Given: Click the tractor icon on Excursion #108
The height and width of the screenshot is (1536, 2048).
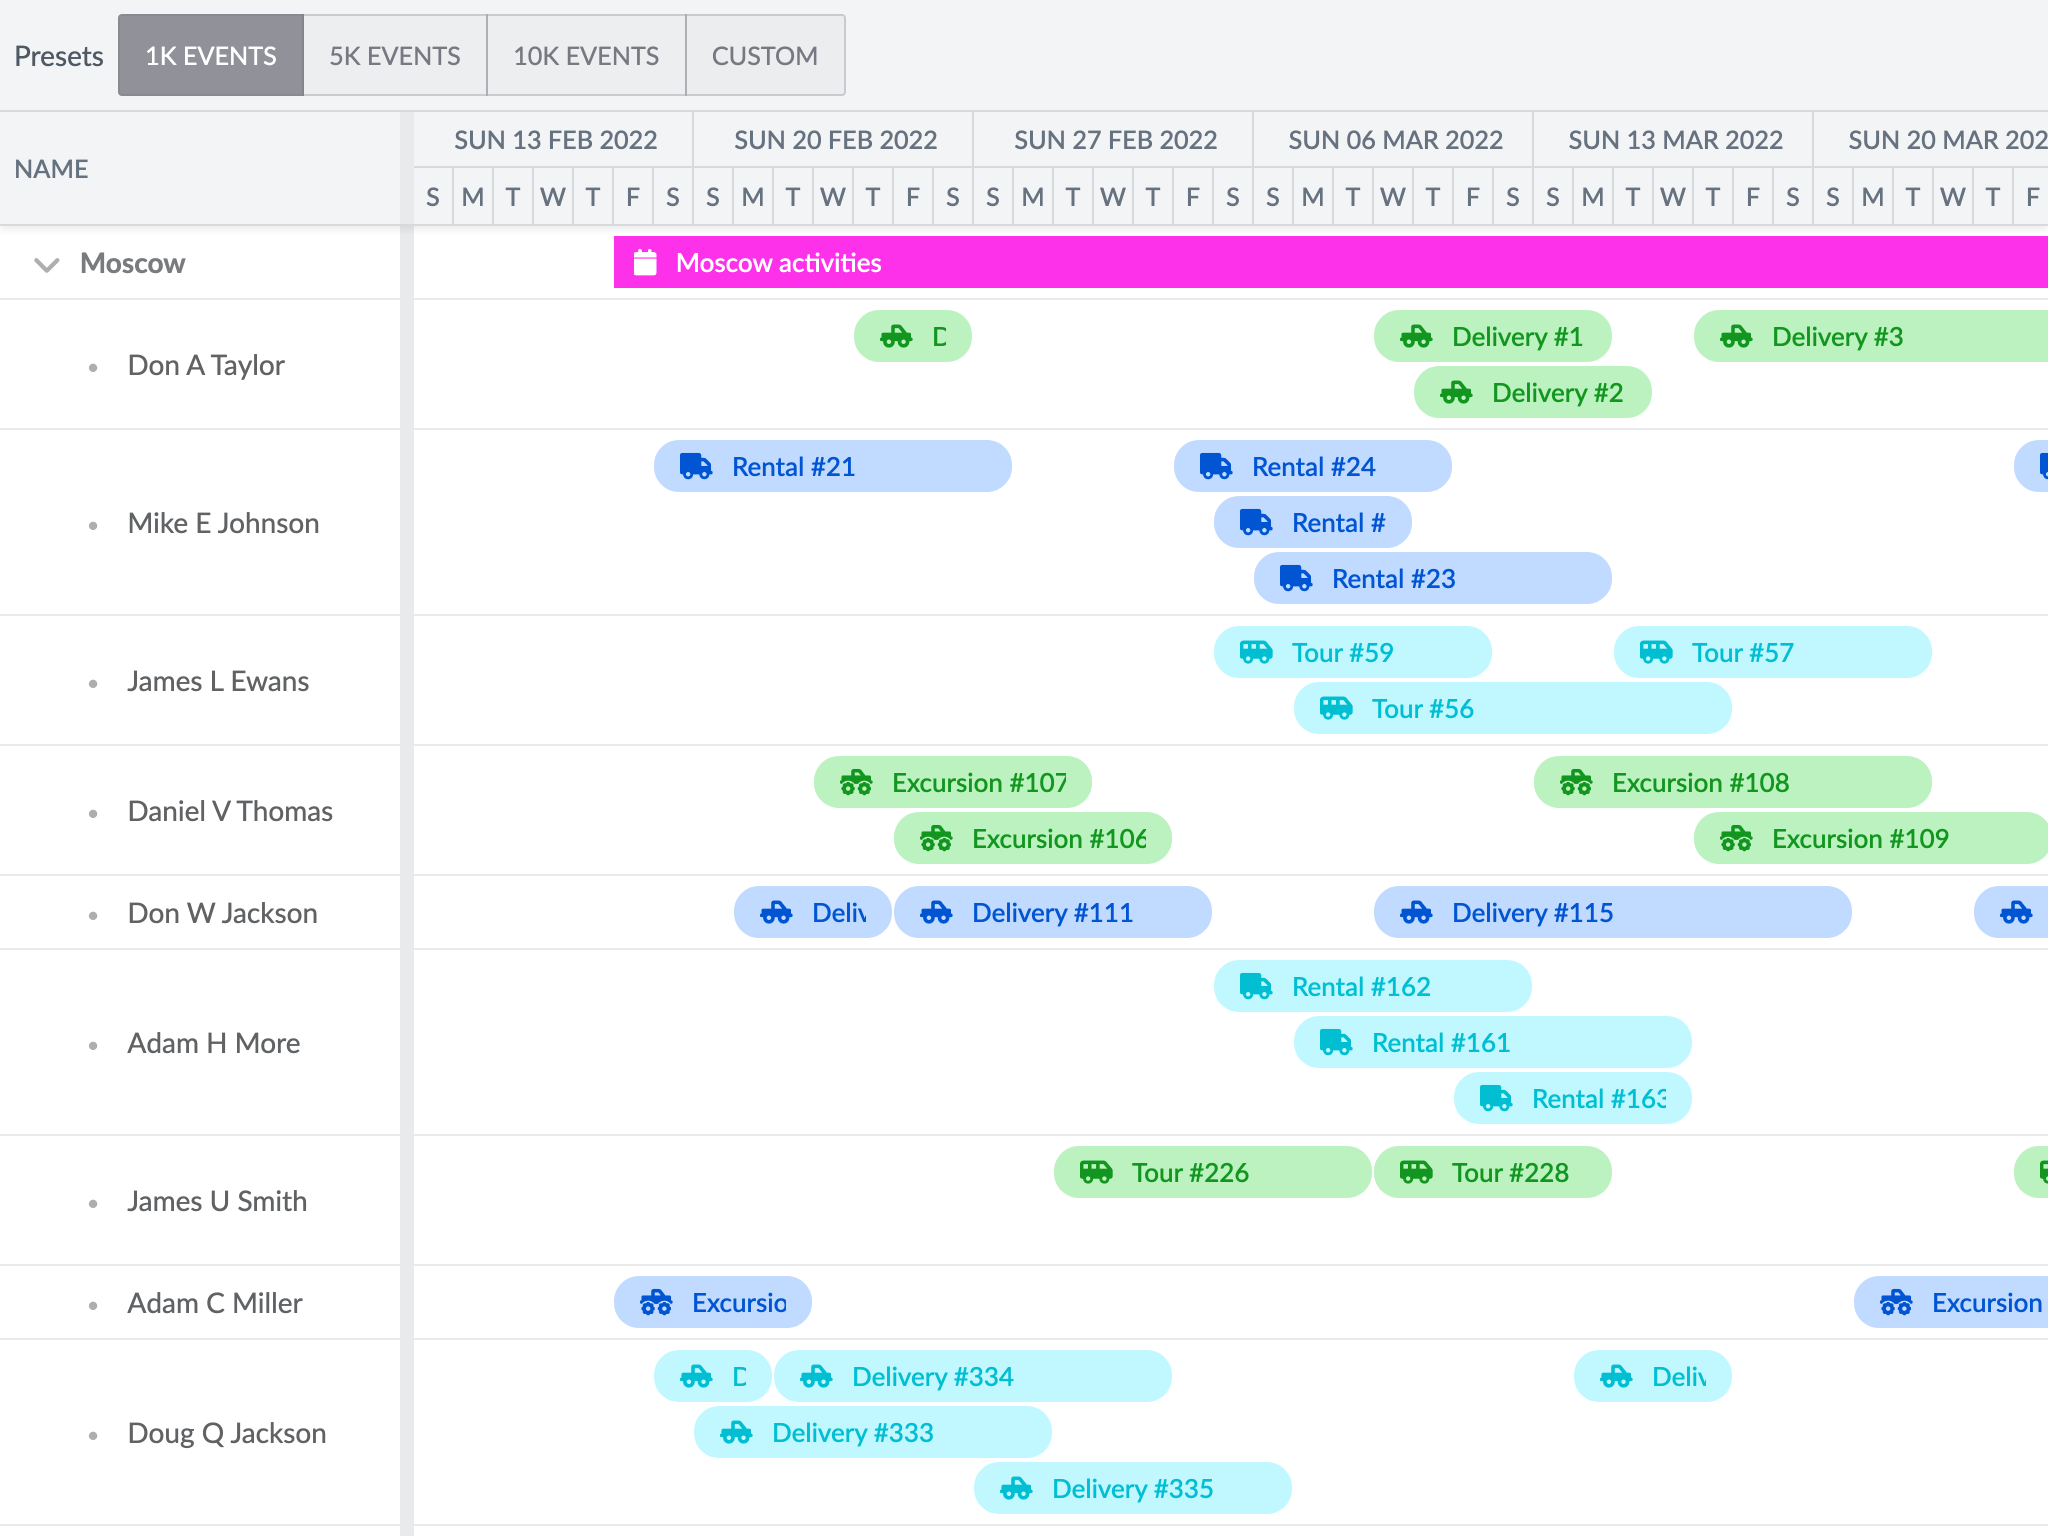Looking at the screenshot, I should [1577, 782].
